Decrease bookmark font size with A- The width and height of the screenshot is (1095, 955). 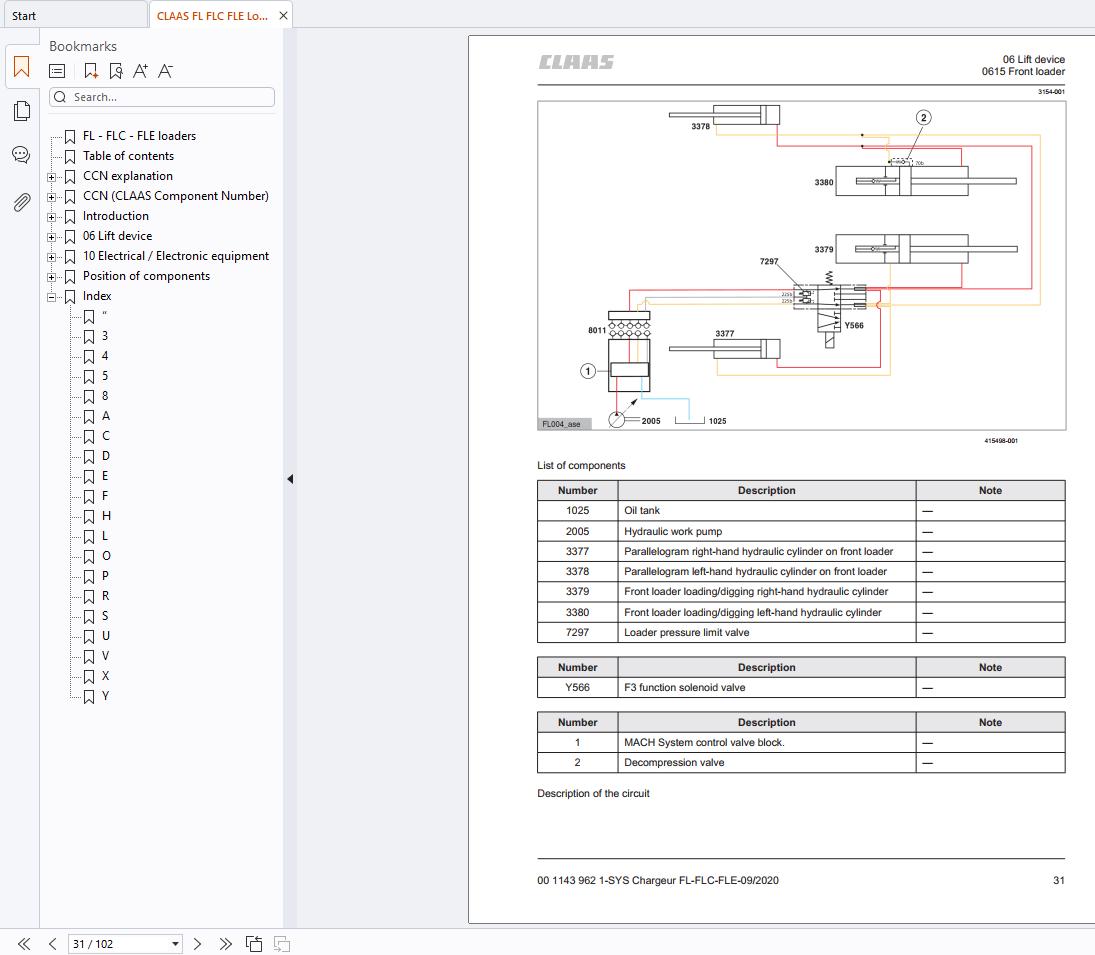[x=166, y=71]
